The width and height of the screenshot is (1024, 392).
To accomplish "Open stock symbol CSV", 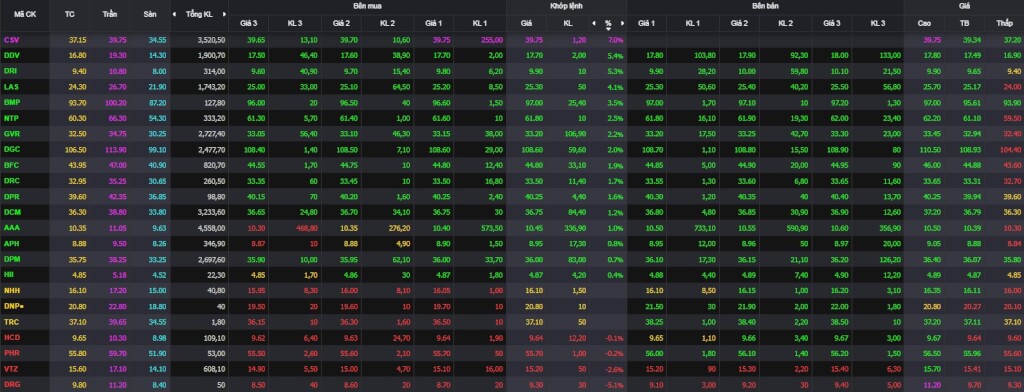I will 11,40.
